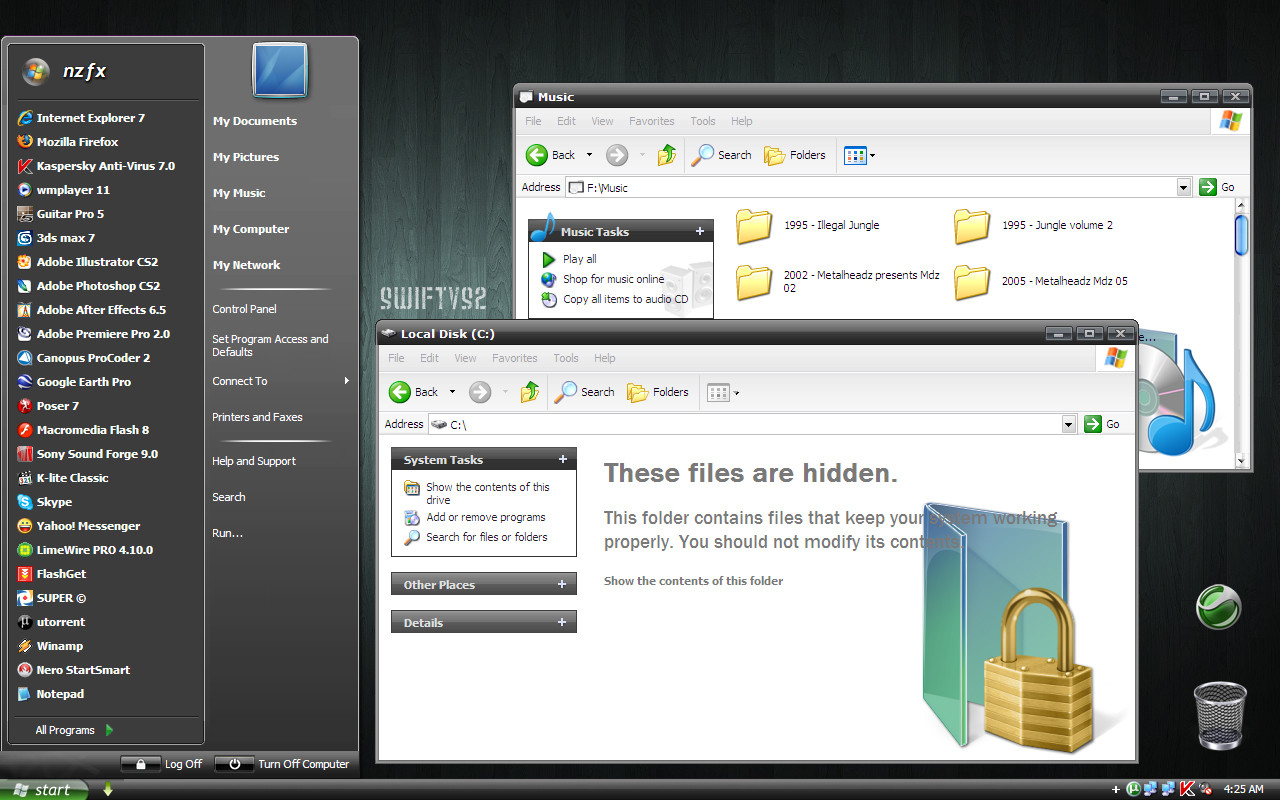Click the Music window vertical scrollbar thumb
Image resolution: width=1280 pixels, height=800 pixels.
click(1242, 234)
